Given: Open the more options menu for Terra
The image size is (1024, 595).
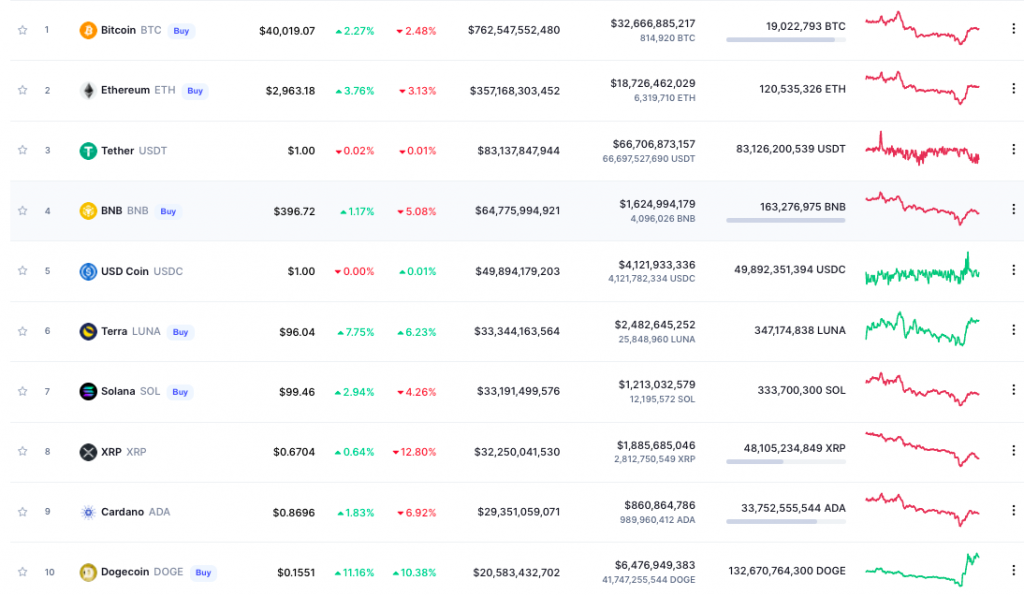Looking at the screenshot, I should click(1013, 330).
